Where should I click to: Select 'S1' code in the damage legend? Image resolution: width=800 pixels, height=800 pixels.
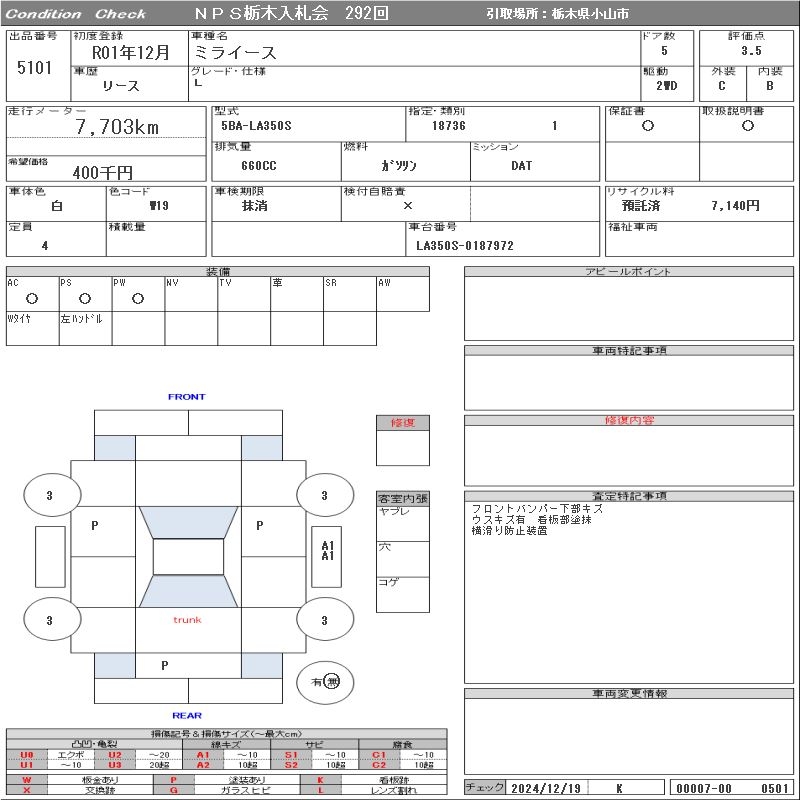click(291, 755)
